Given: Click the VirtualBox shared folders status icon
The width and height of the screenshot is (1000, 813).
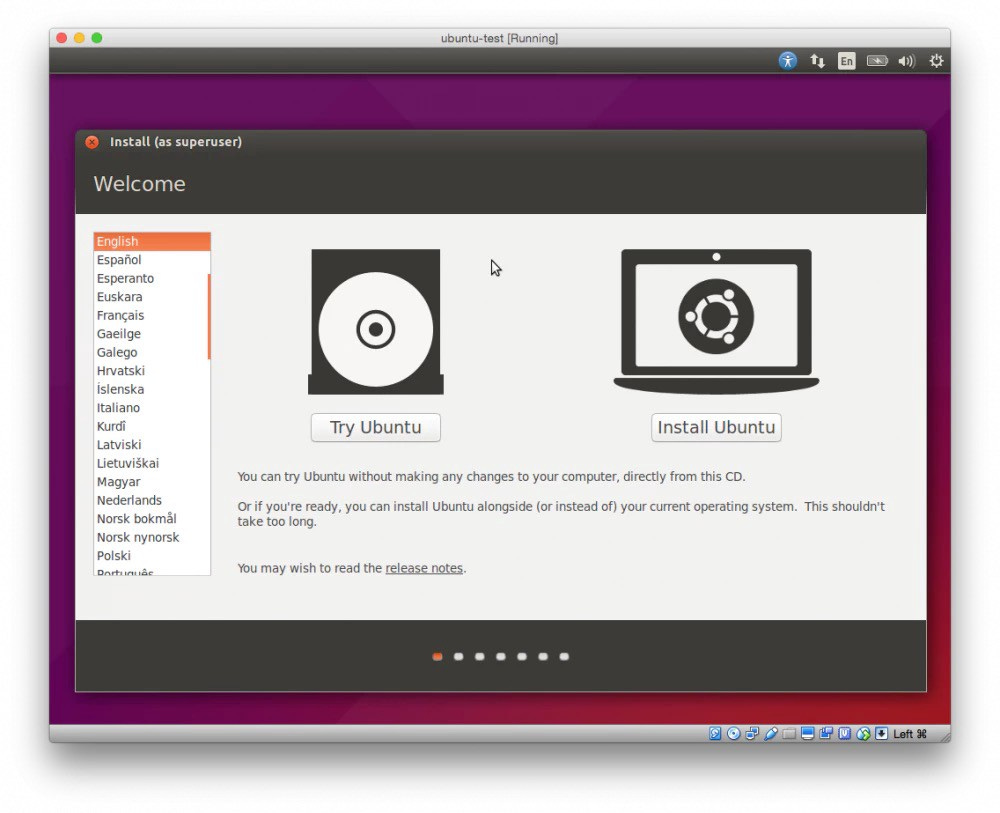Looking at the screenshot, I should (x=789, y=733).
